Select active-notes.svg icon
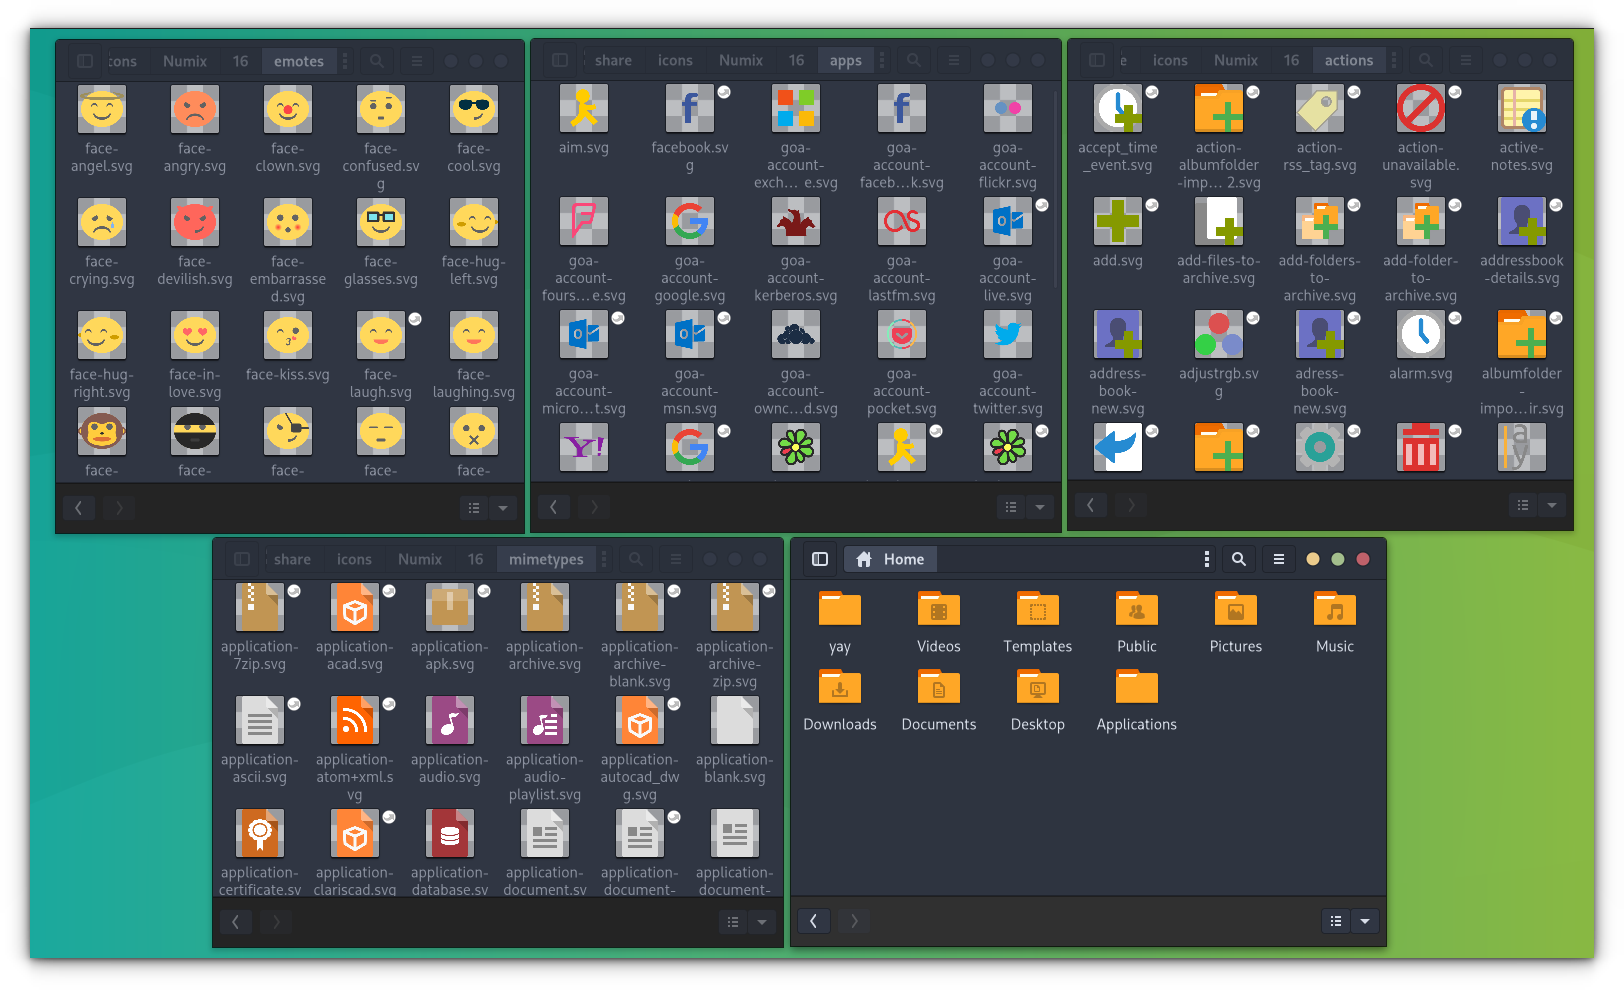This screenshot has height=990, width=1624. coord(1522,109)
